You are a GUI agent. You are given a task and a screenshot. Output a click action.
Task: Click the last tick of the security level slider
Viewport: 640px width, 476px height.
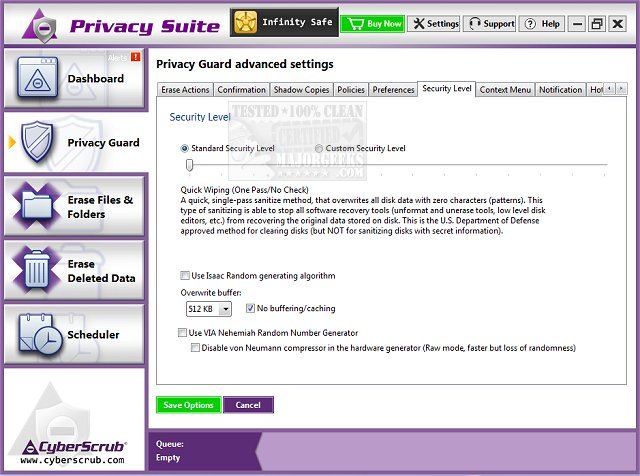[604, 174]
